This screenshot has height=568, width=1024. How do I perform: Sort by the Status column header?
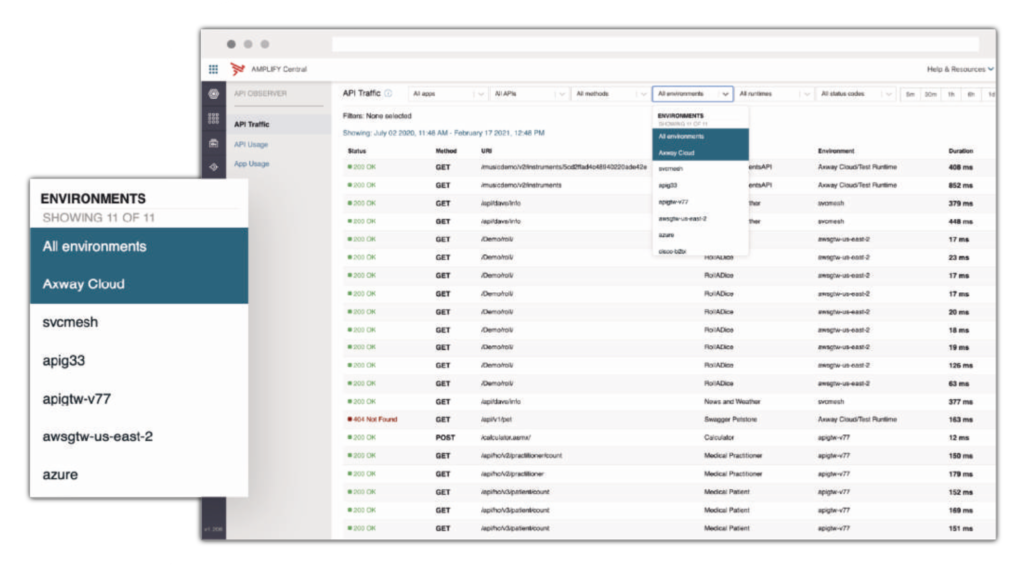357,151
